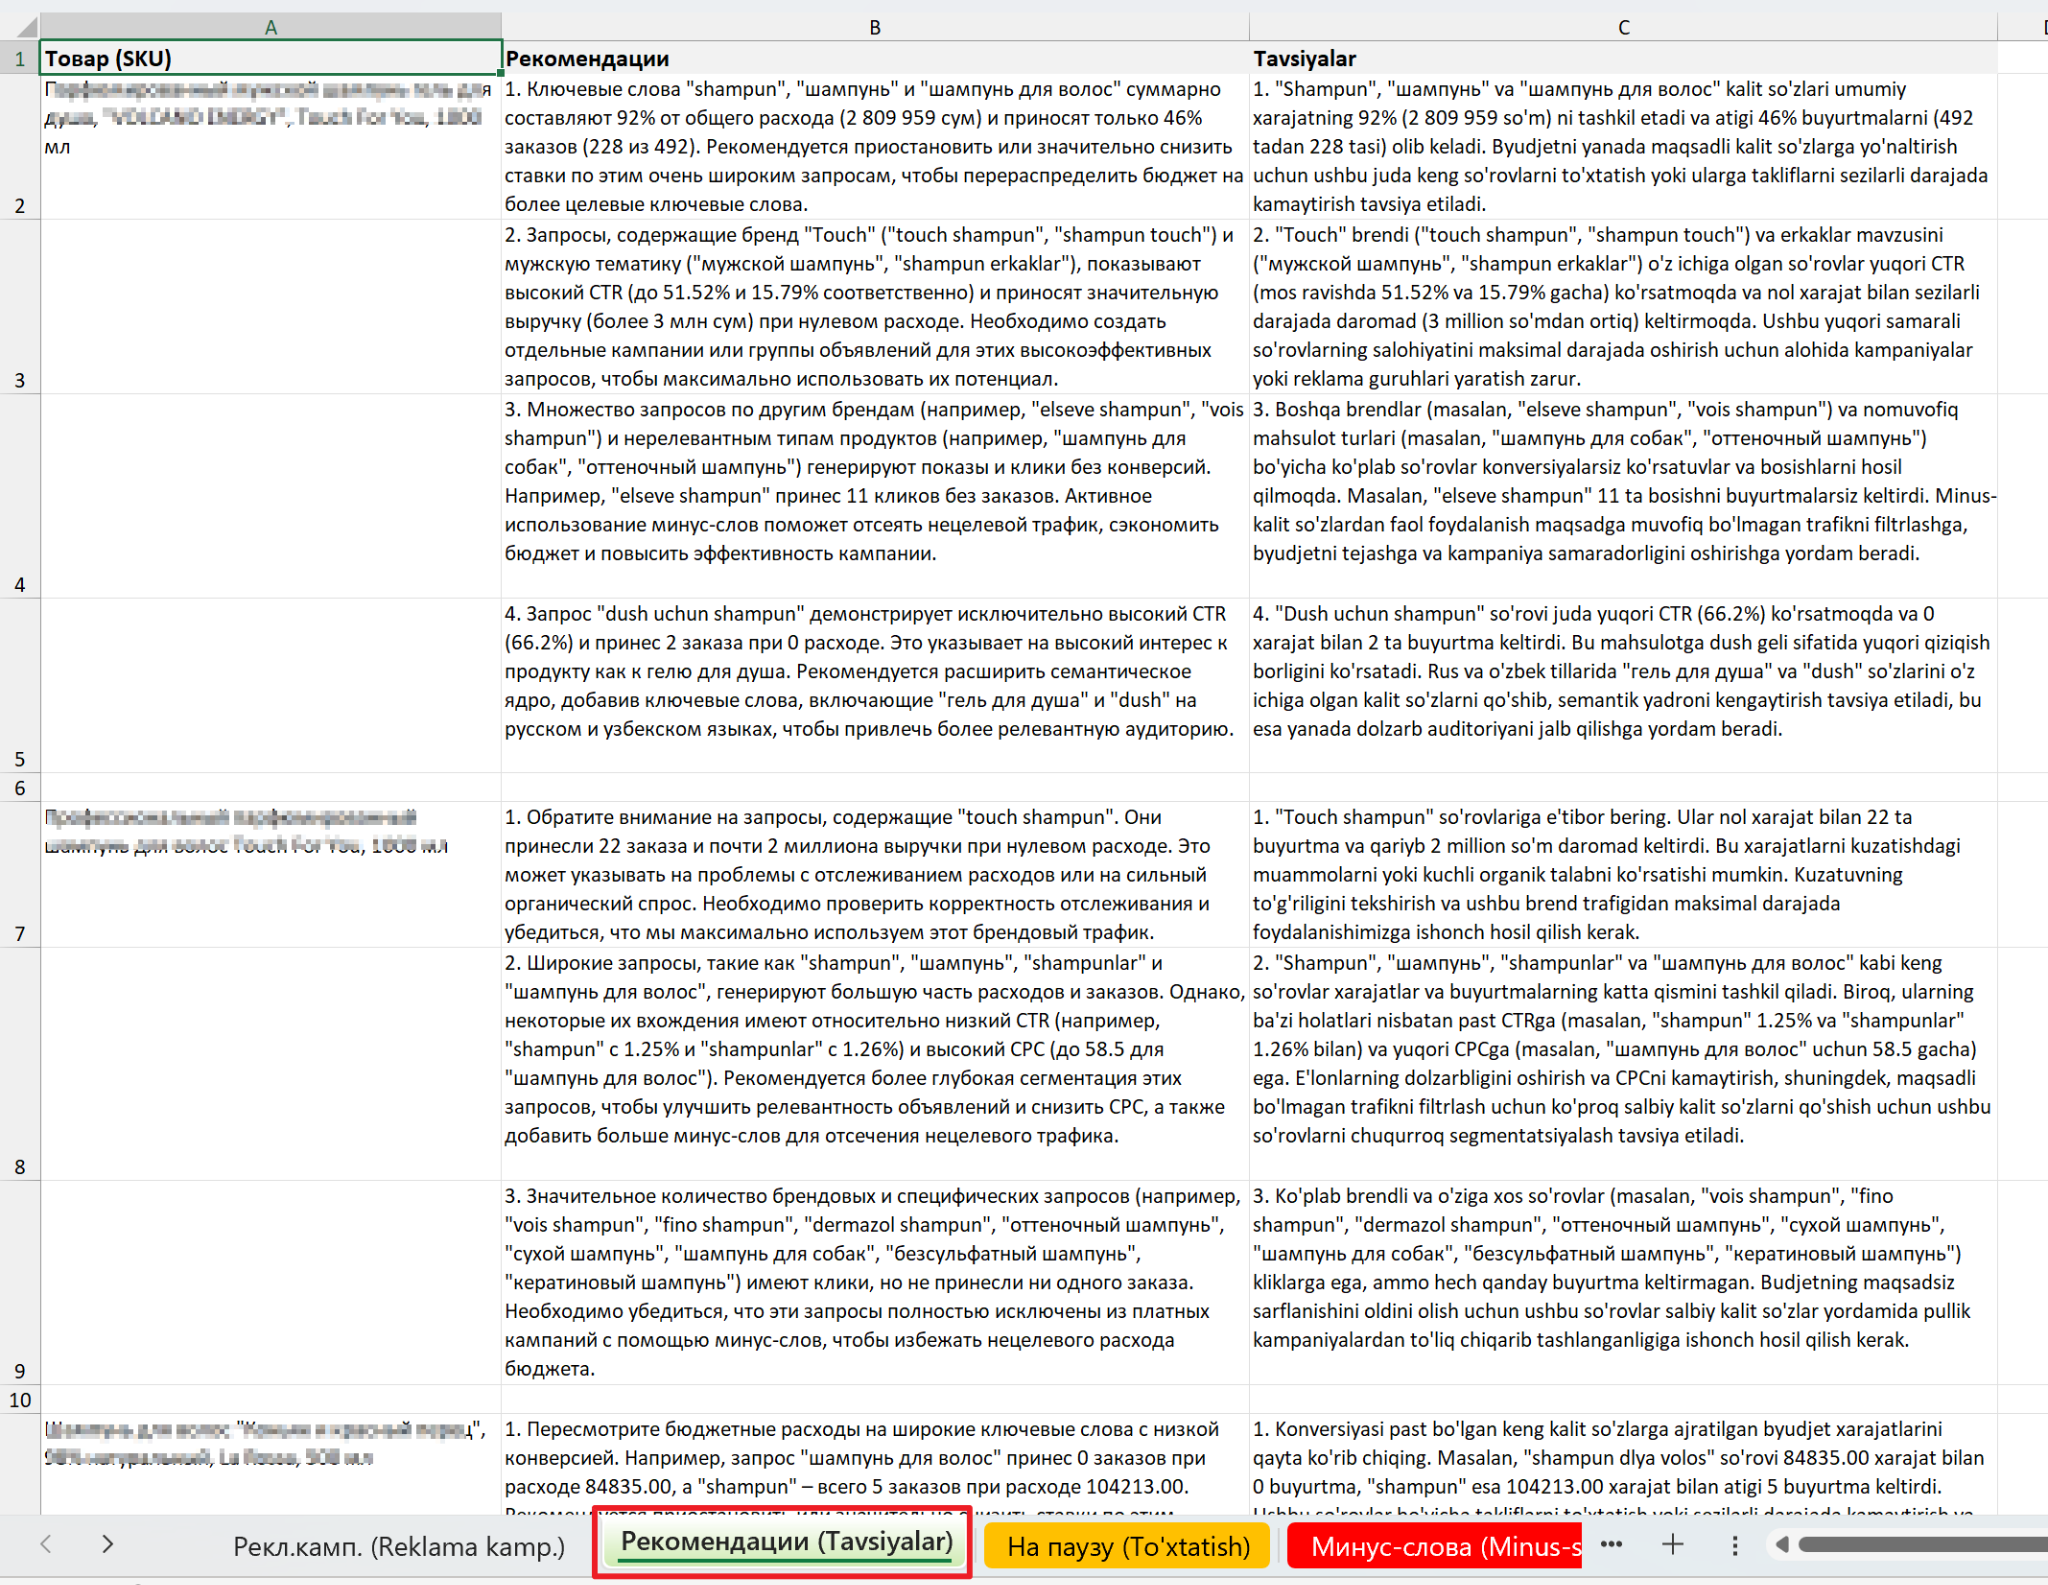This screenshot has height=1585, width=2048.
Task: Select column A by its header
Action: tap(270, 27)
